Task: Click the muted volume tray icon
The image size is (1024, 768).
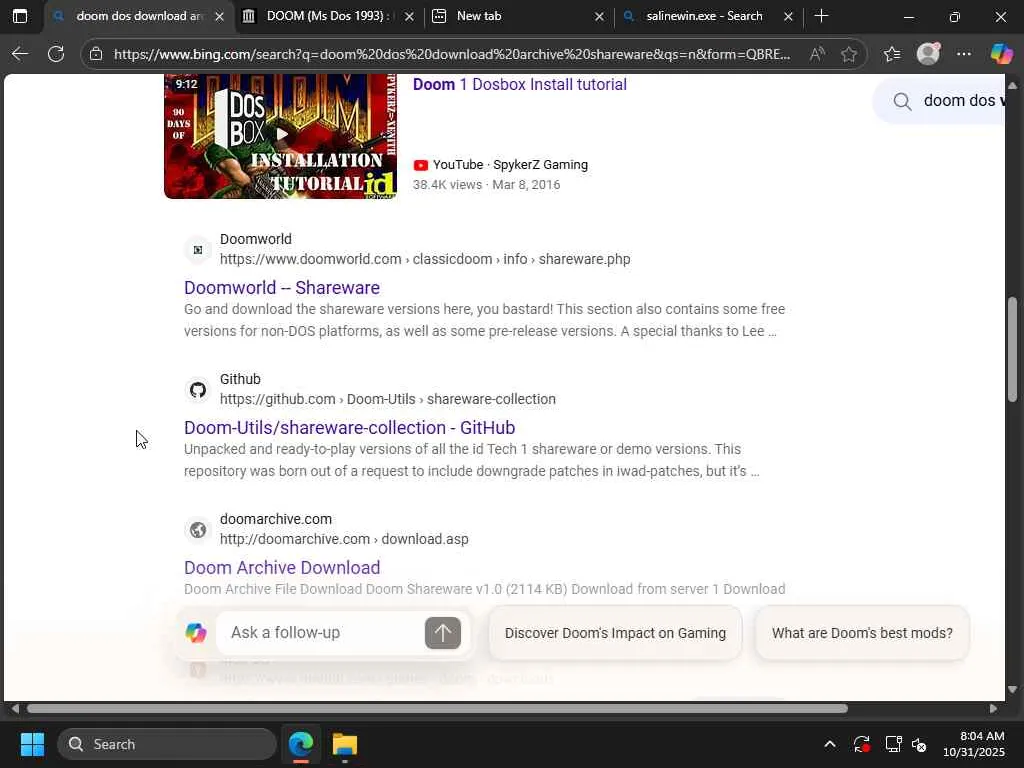Action: (x=920, y=744)
